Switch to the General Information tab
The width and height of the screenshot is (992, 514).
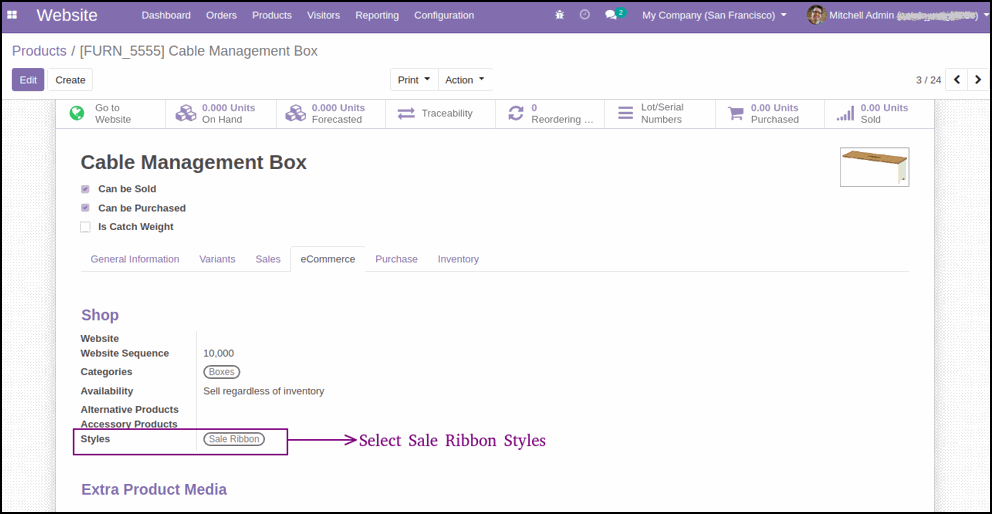(135, 259)
